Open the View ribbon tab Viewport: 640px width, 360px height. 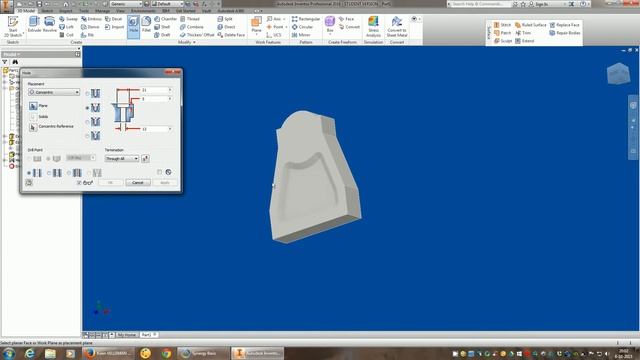pyautogui.click(x=120, y=11)
